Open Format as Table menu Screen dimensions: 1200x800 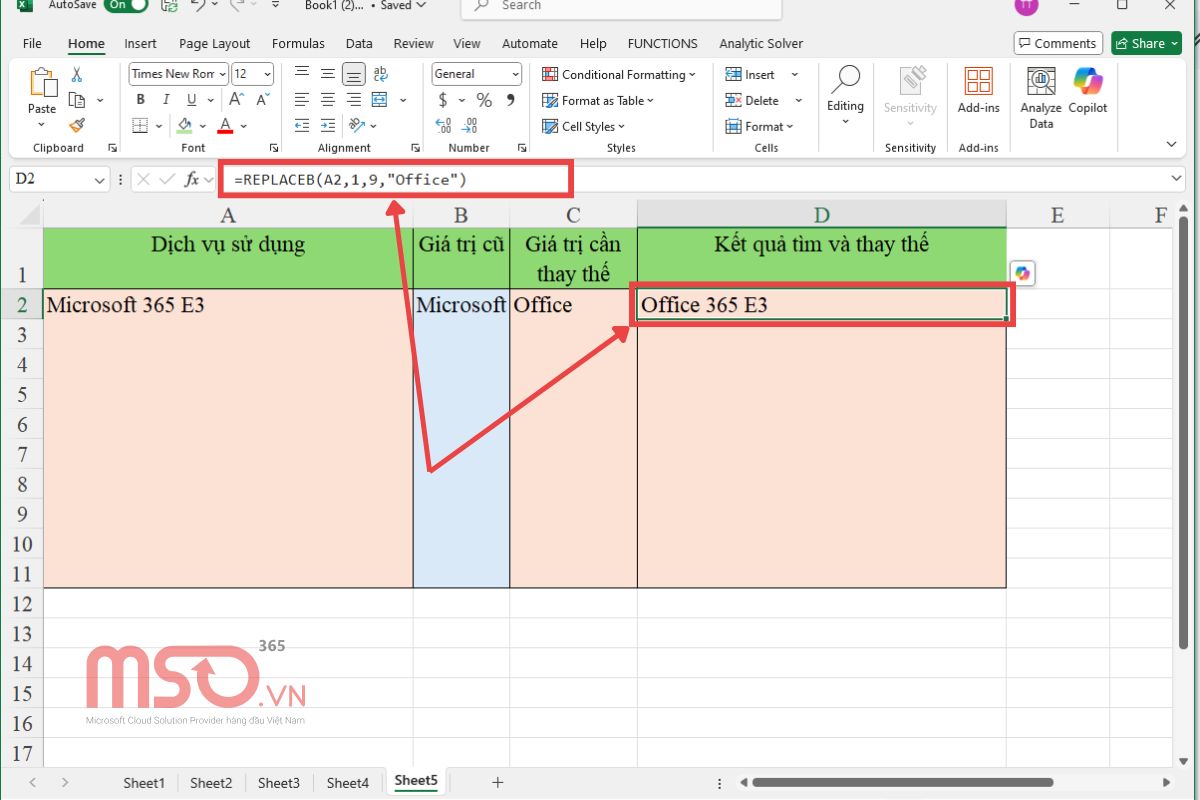(598, 100)
